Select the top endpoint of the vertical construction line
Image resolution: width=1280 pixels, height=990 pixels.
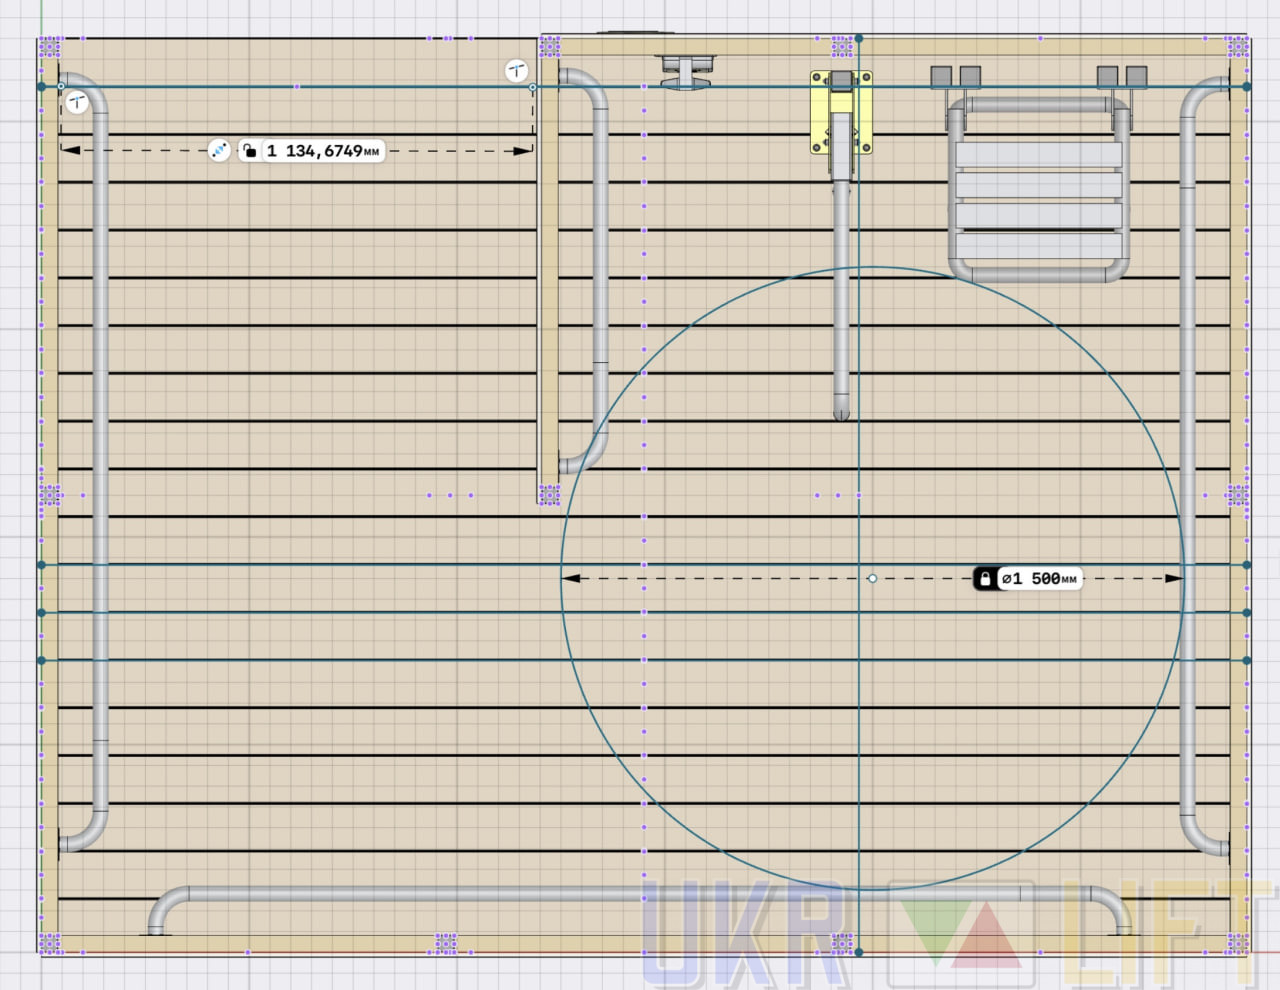tap(858, 39)
